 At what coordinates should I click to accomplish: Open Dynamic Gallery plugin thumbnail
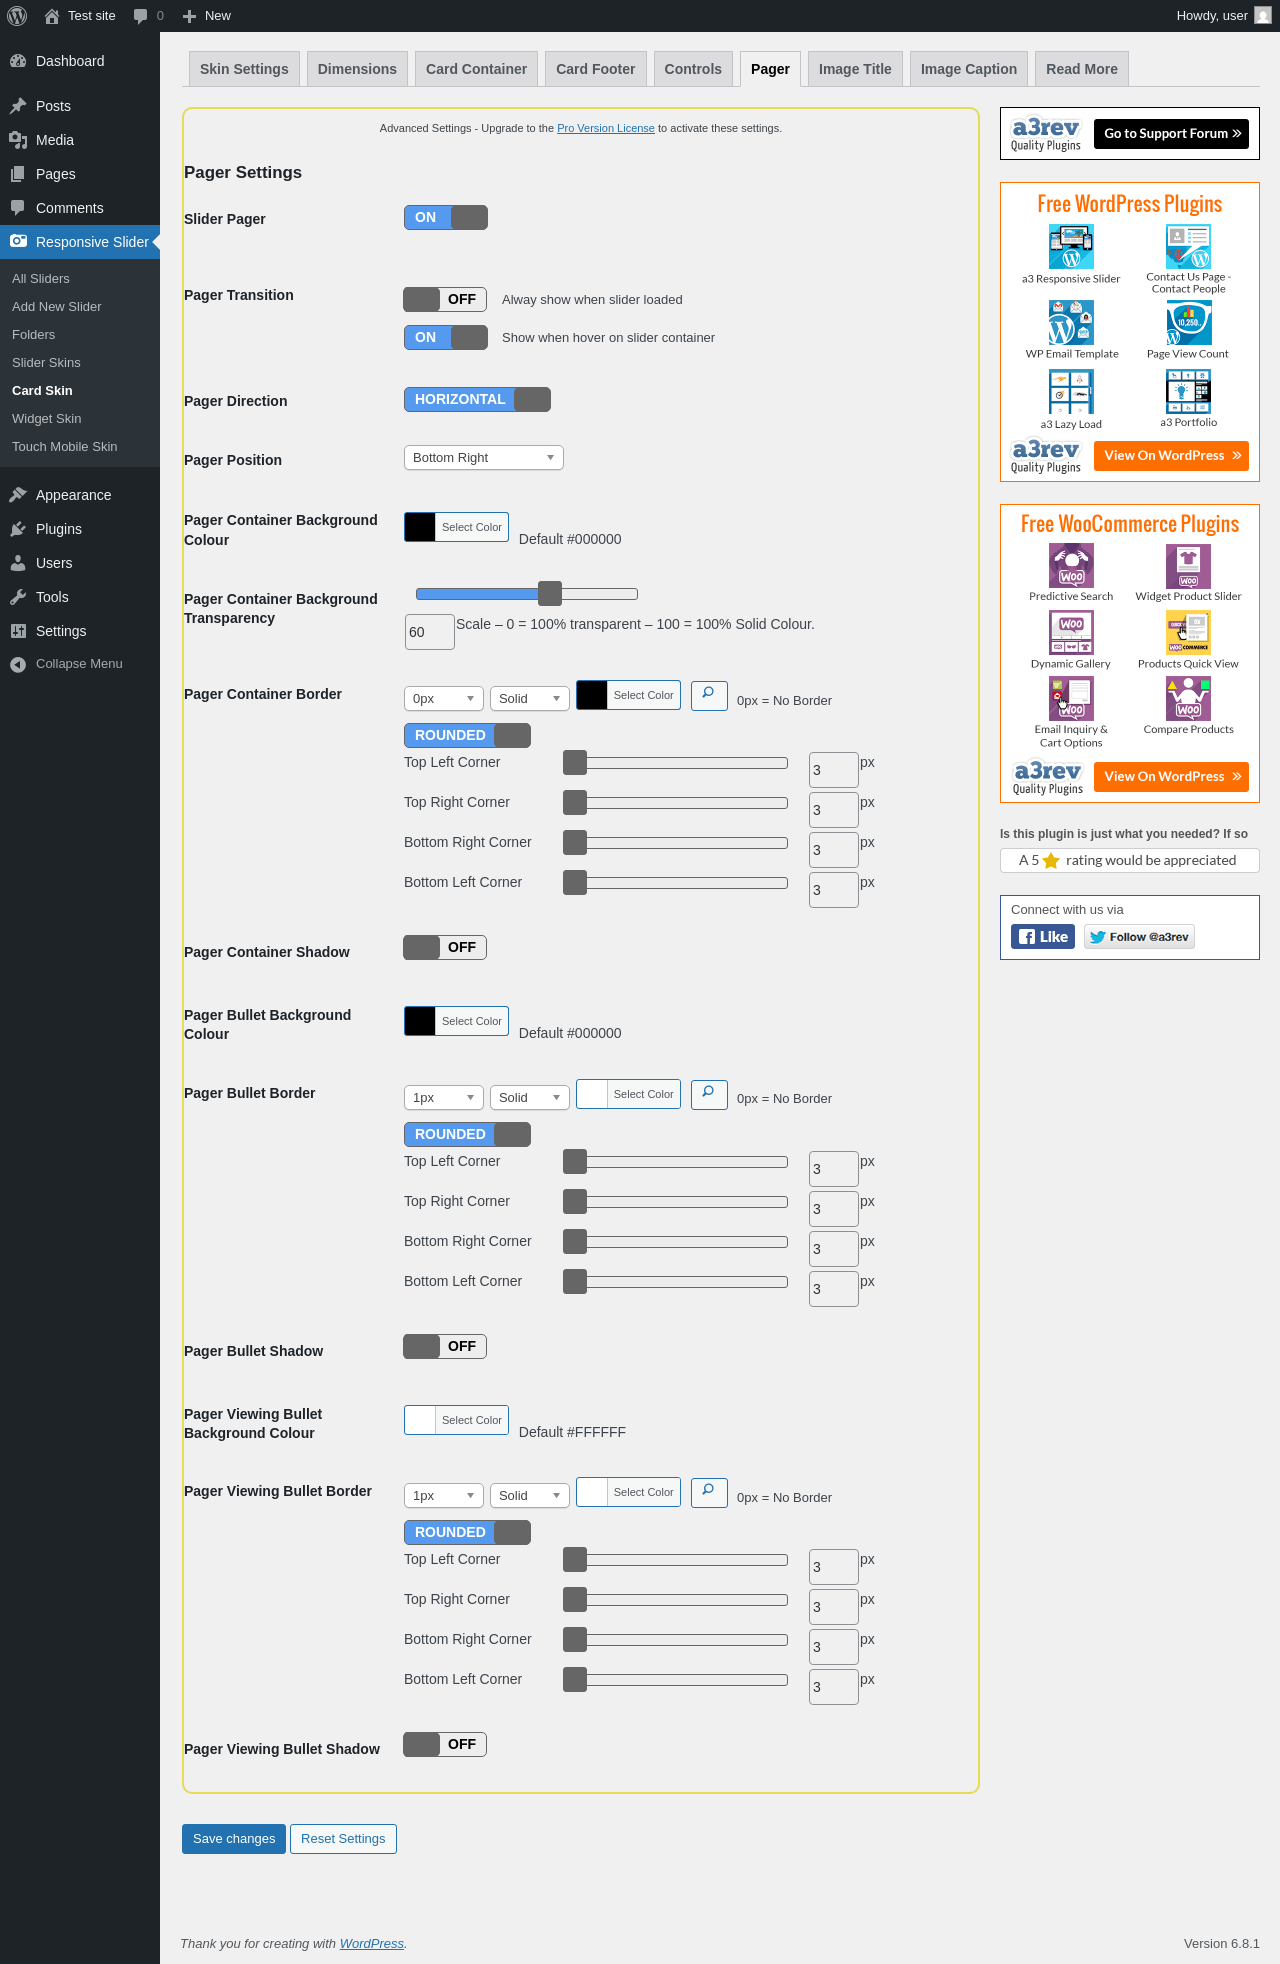(x=1071, y=633)
